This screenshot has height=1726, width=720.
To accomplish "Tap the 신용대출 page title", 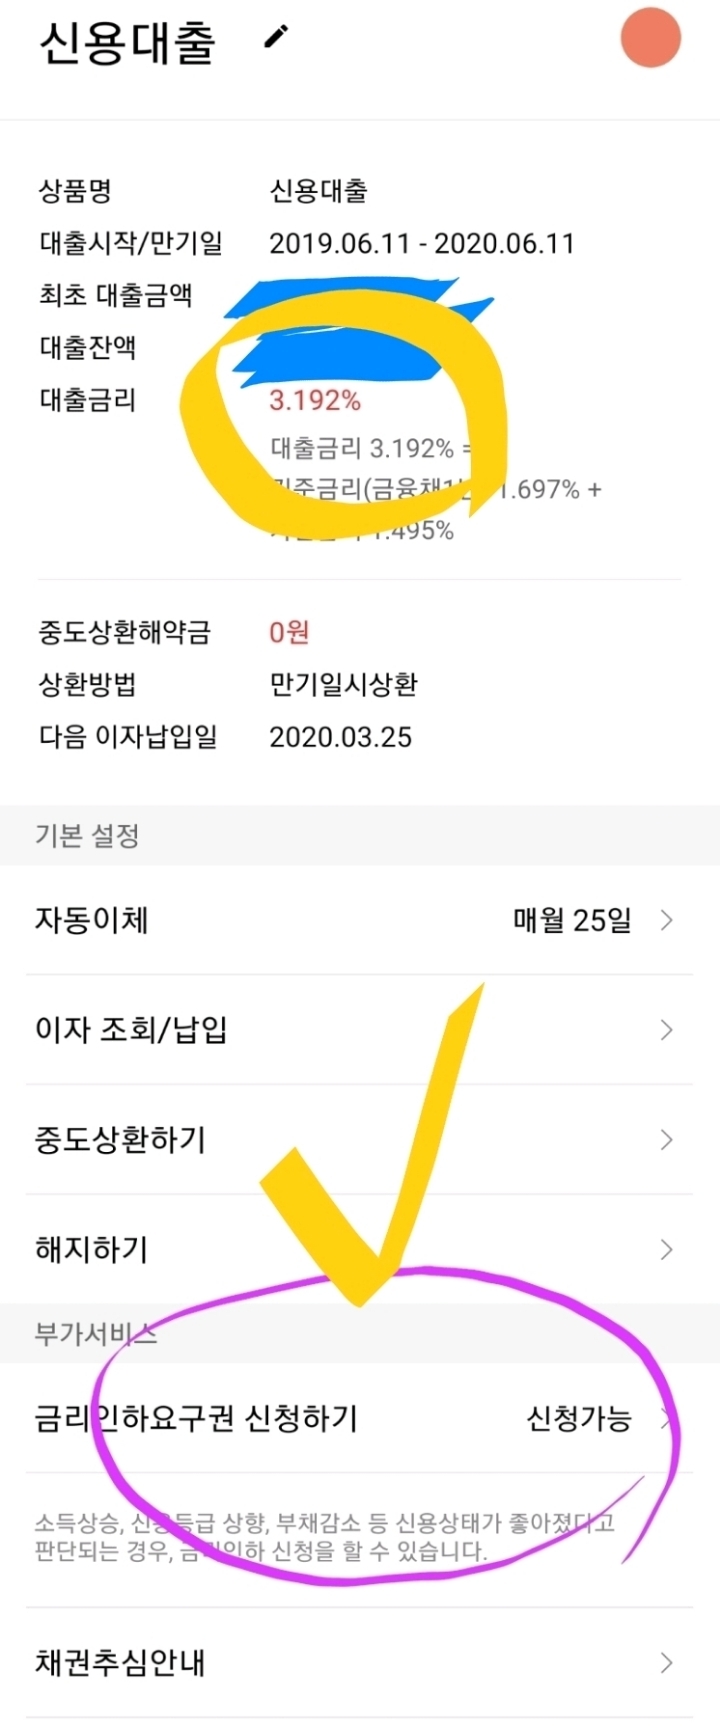I will point(127,43).
